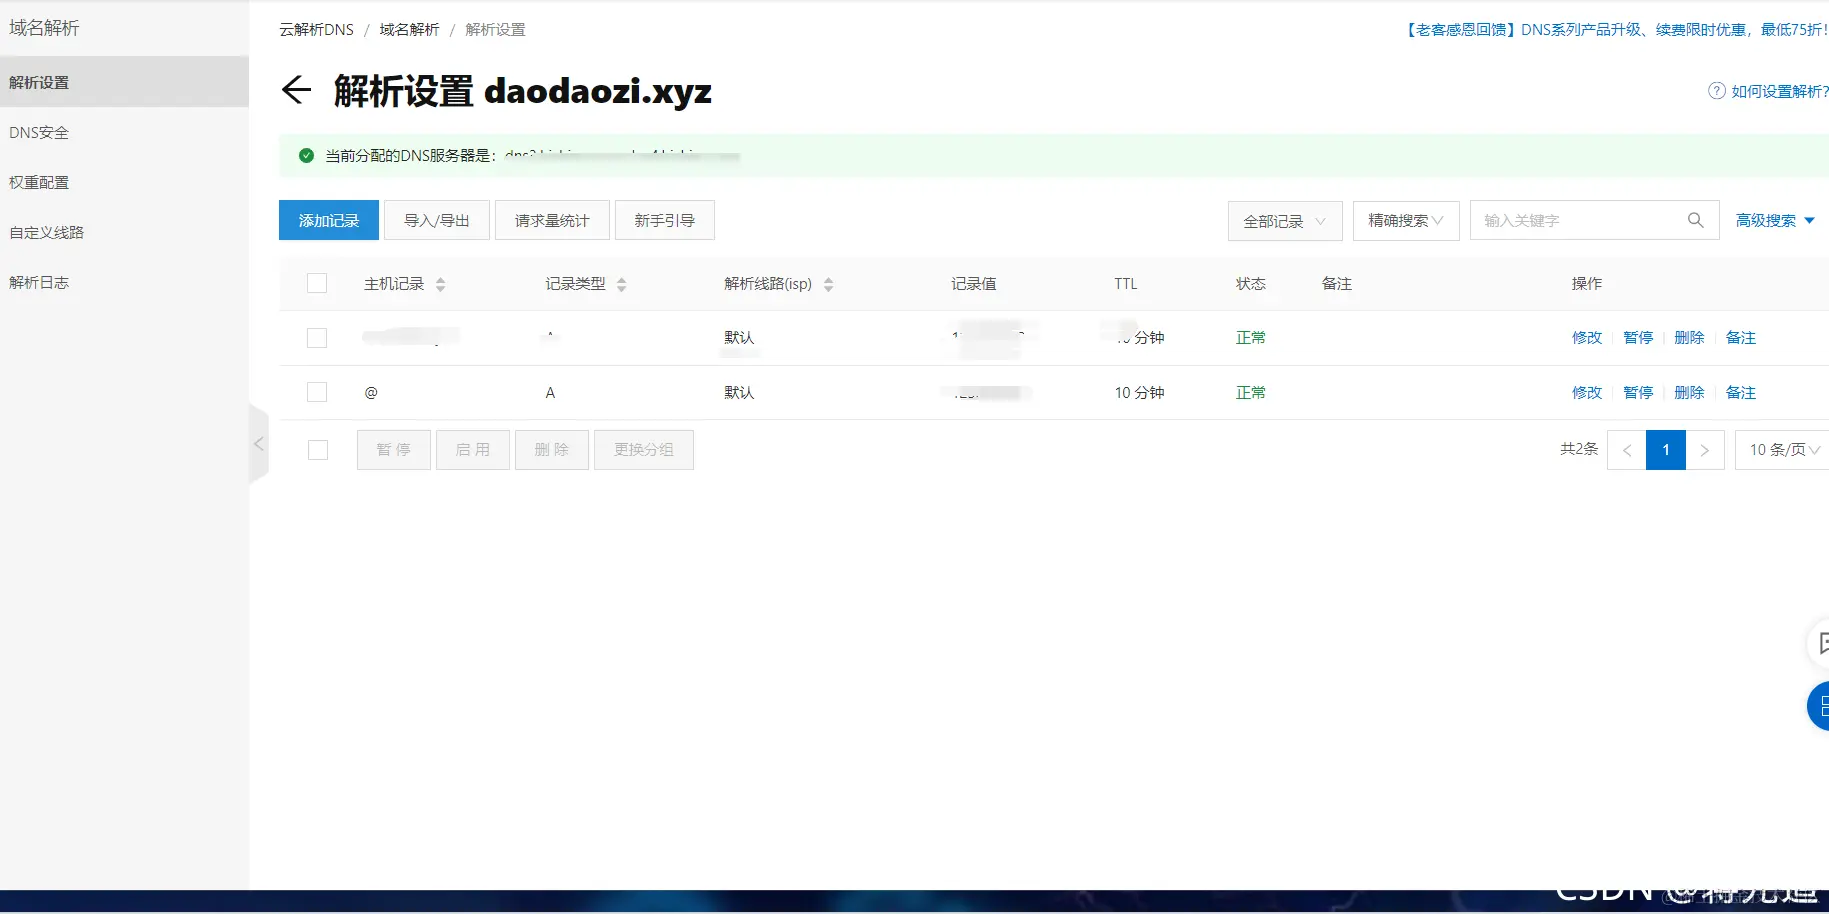Open the 如何设置解析 help link

pyautogui.click(x=1779, y=91)
